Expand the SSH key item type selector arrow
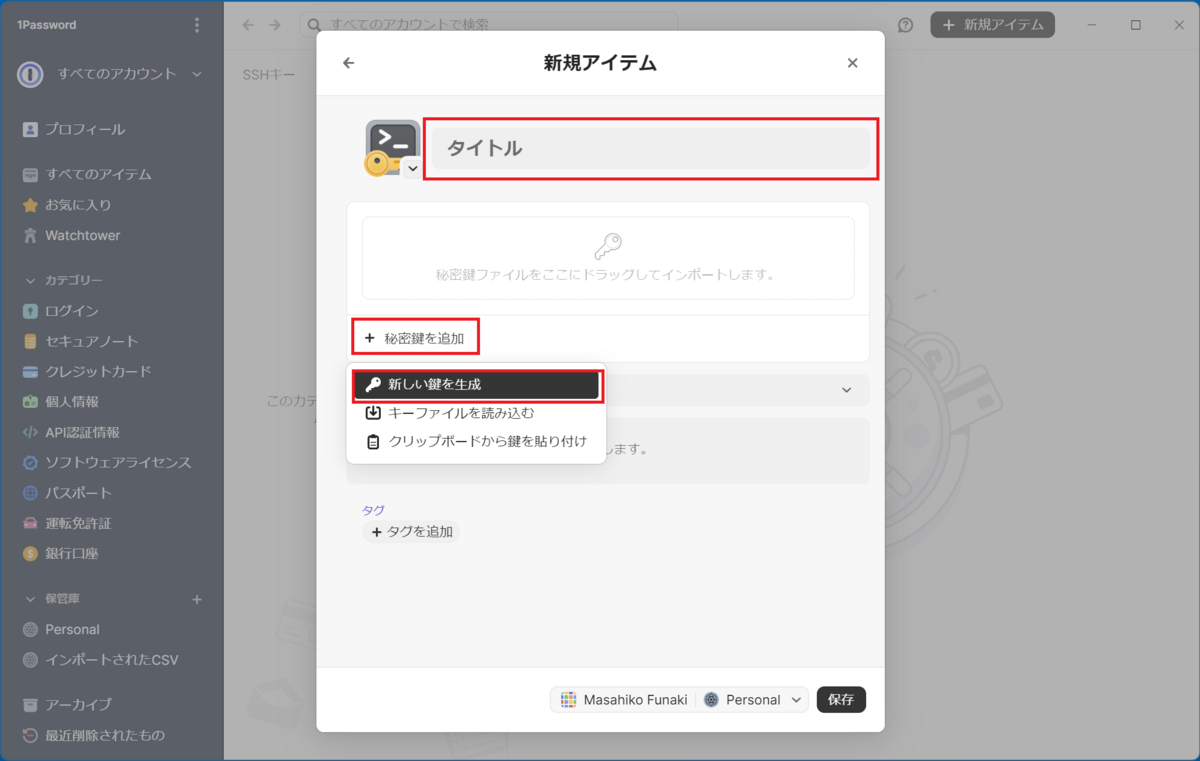1200x761 pixels. 411,169
